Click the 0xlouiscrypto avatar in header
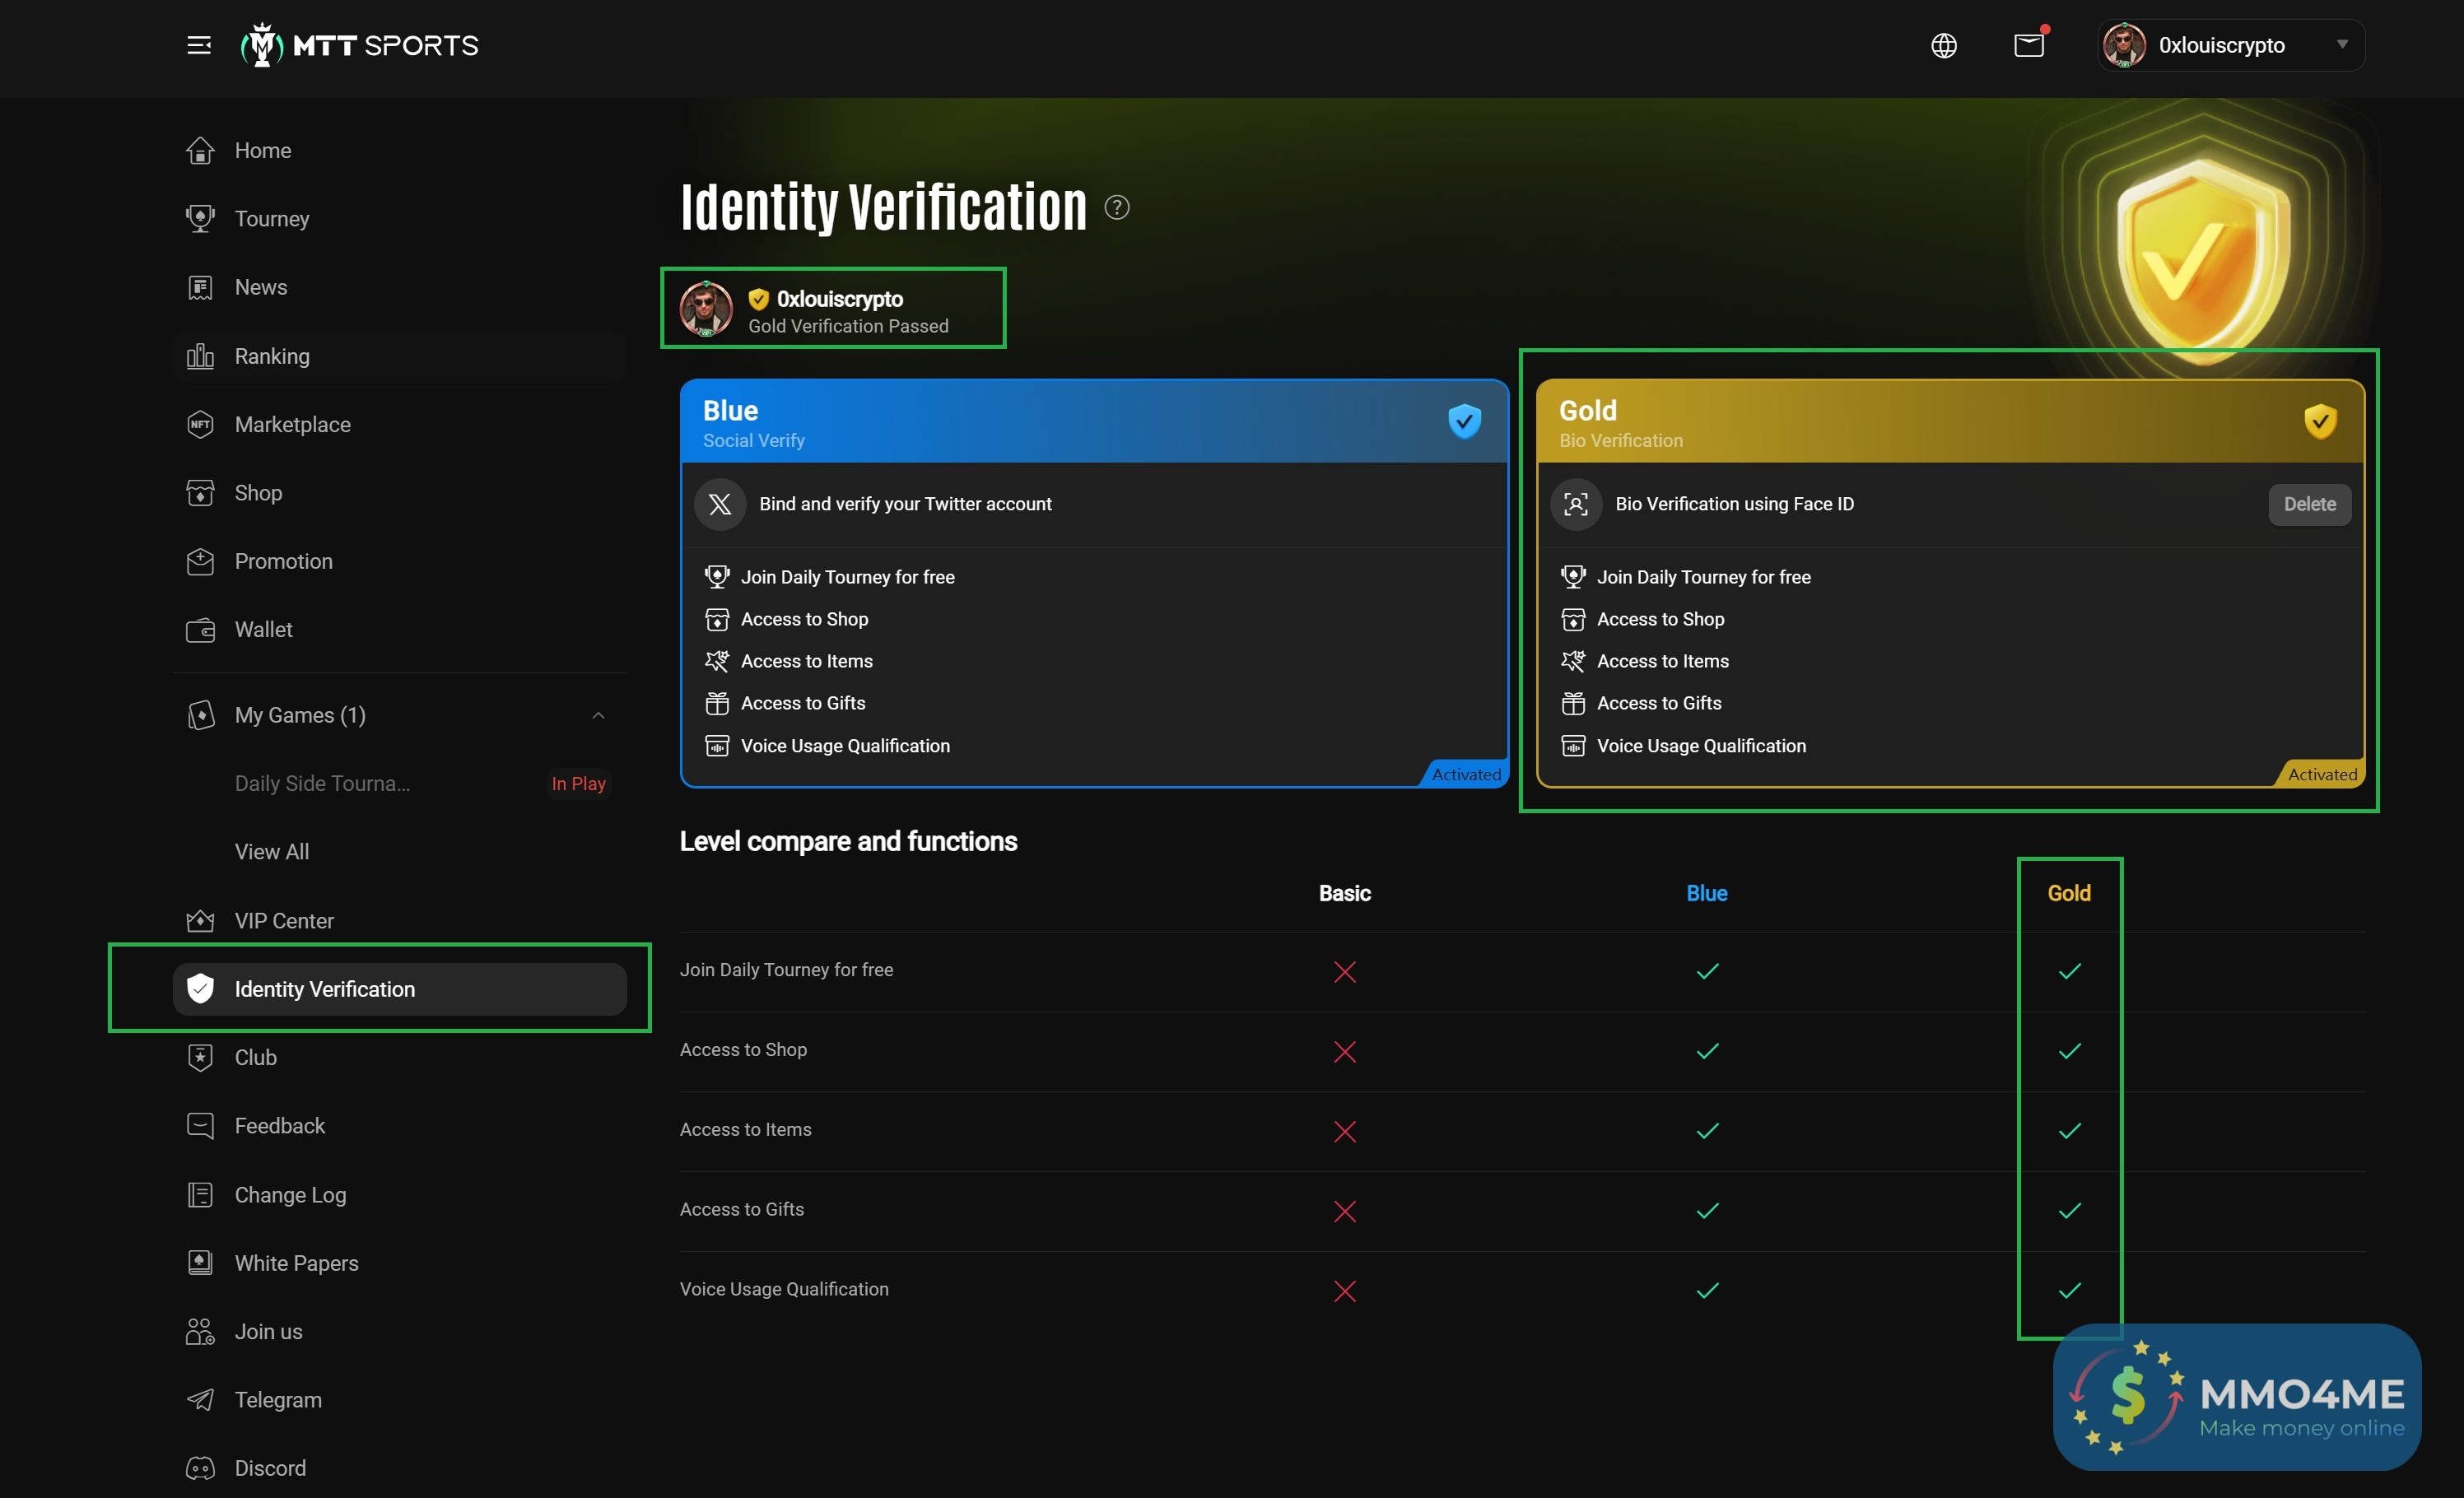This screenshot has height=1498, width=2464. [x=2124, y=45]
